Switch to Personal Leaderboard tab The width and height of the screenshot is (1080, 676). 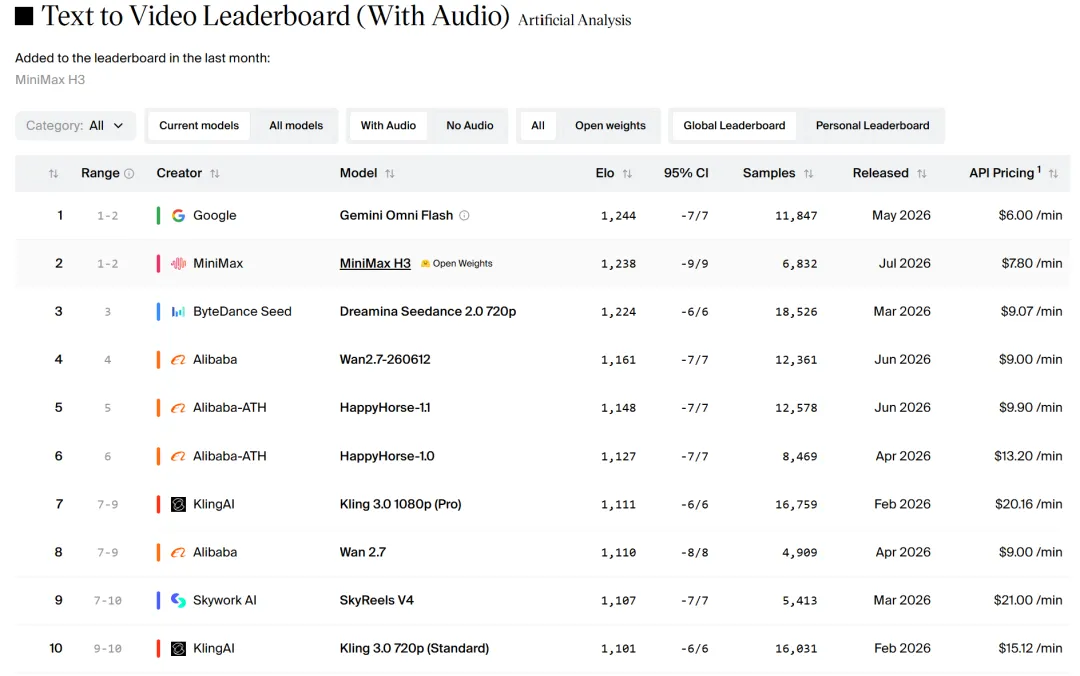[x=872, y=125]
